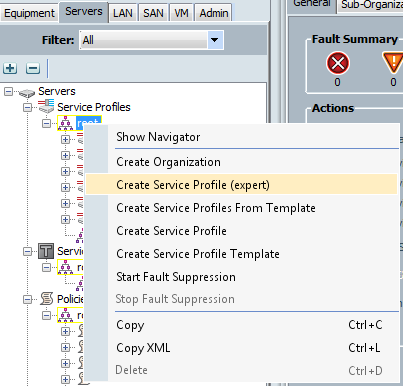Image resolution: width=403 pixels, height=386 pixels.
Task: Open the VM tab
Action: [181, 13]
